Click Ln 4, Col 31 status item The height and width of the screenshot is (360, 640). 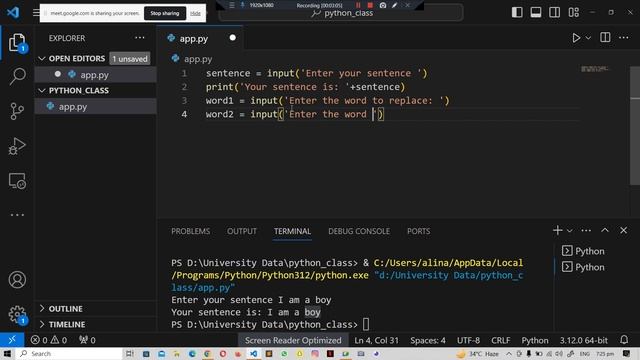(376, 340)
